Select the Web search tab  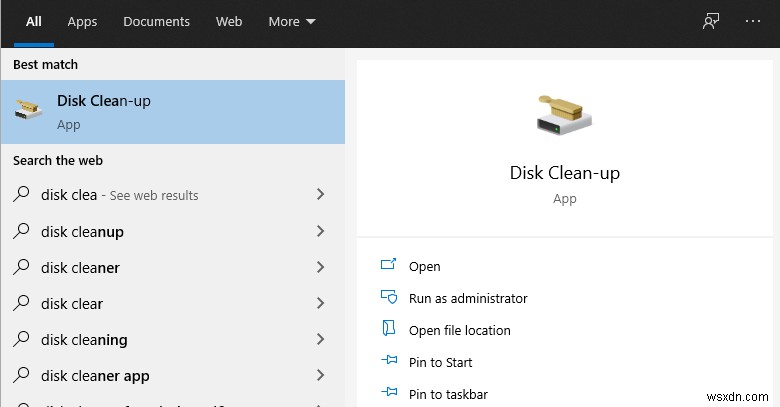pos(229,21)
